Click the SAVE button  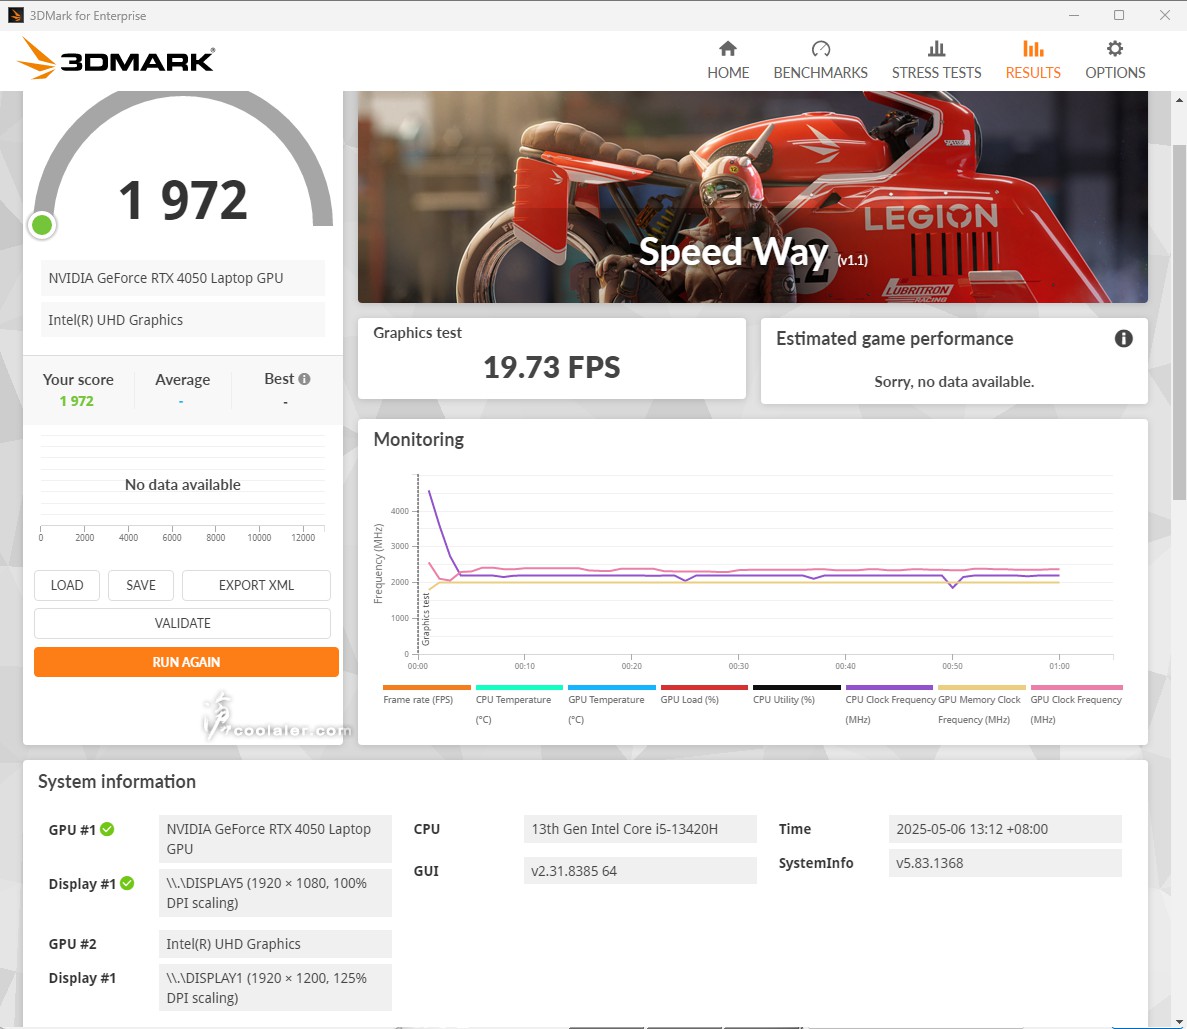coord(141,585)
